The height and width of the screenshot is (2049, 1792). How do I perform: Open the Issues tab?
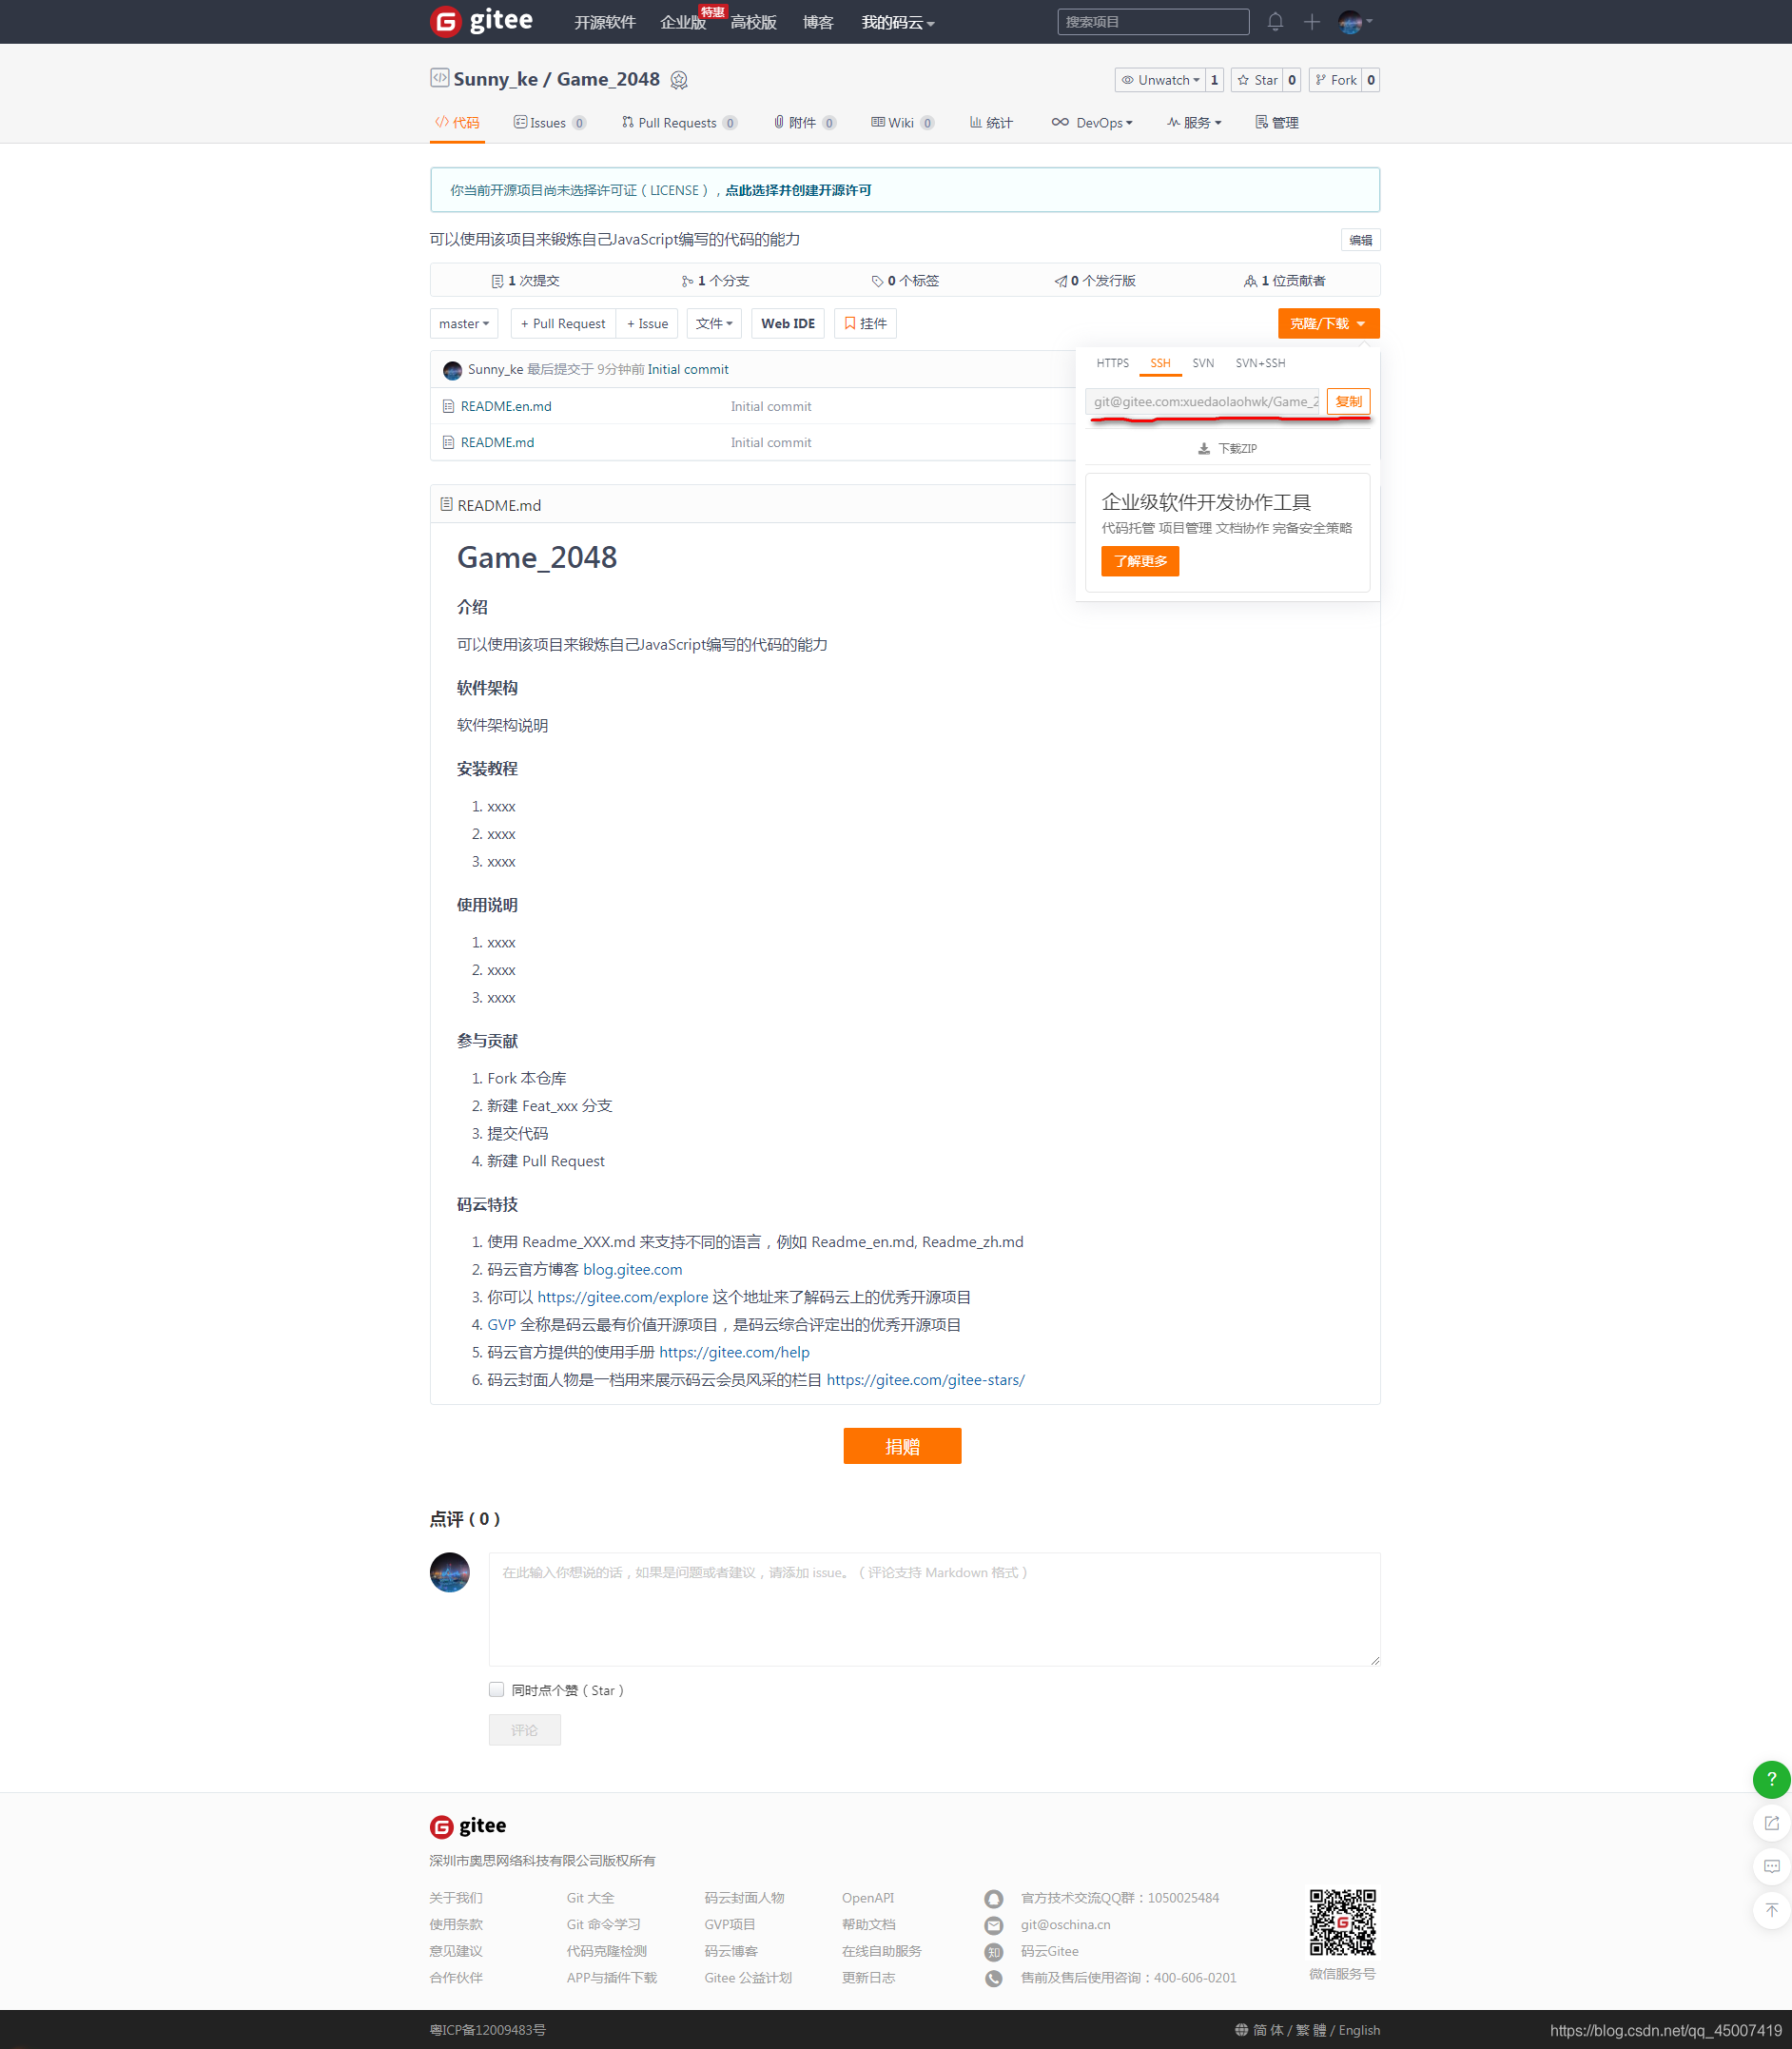click(x=549, y=123)
